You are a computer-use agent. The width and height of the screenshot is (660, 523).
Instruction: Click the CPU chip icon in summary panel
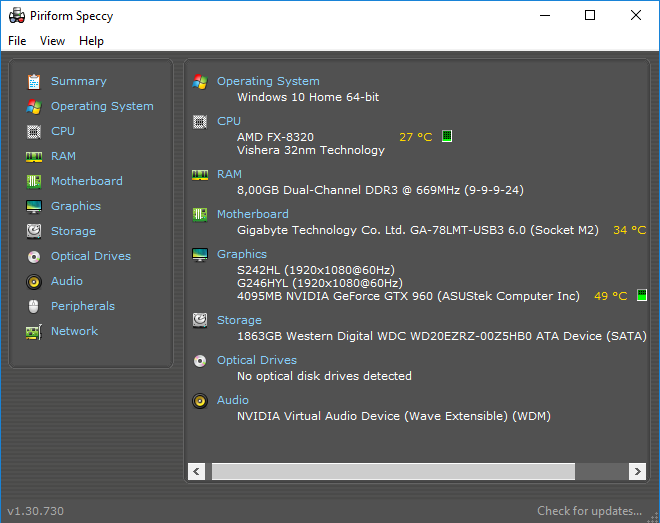200,122
